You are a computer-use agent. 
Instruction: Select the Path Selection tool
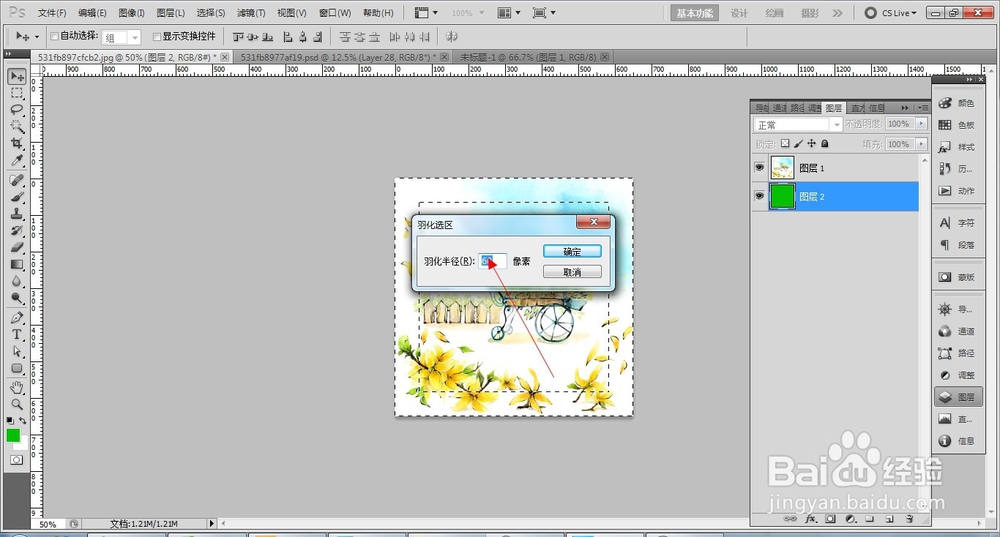click(x=17, y=351)
